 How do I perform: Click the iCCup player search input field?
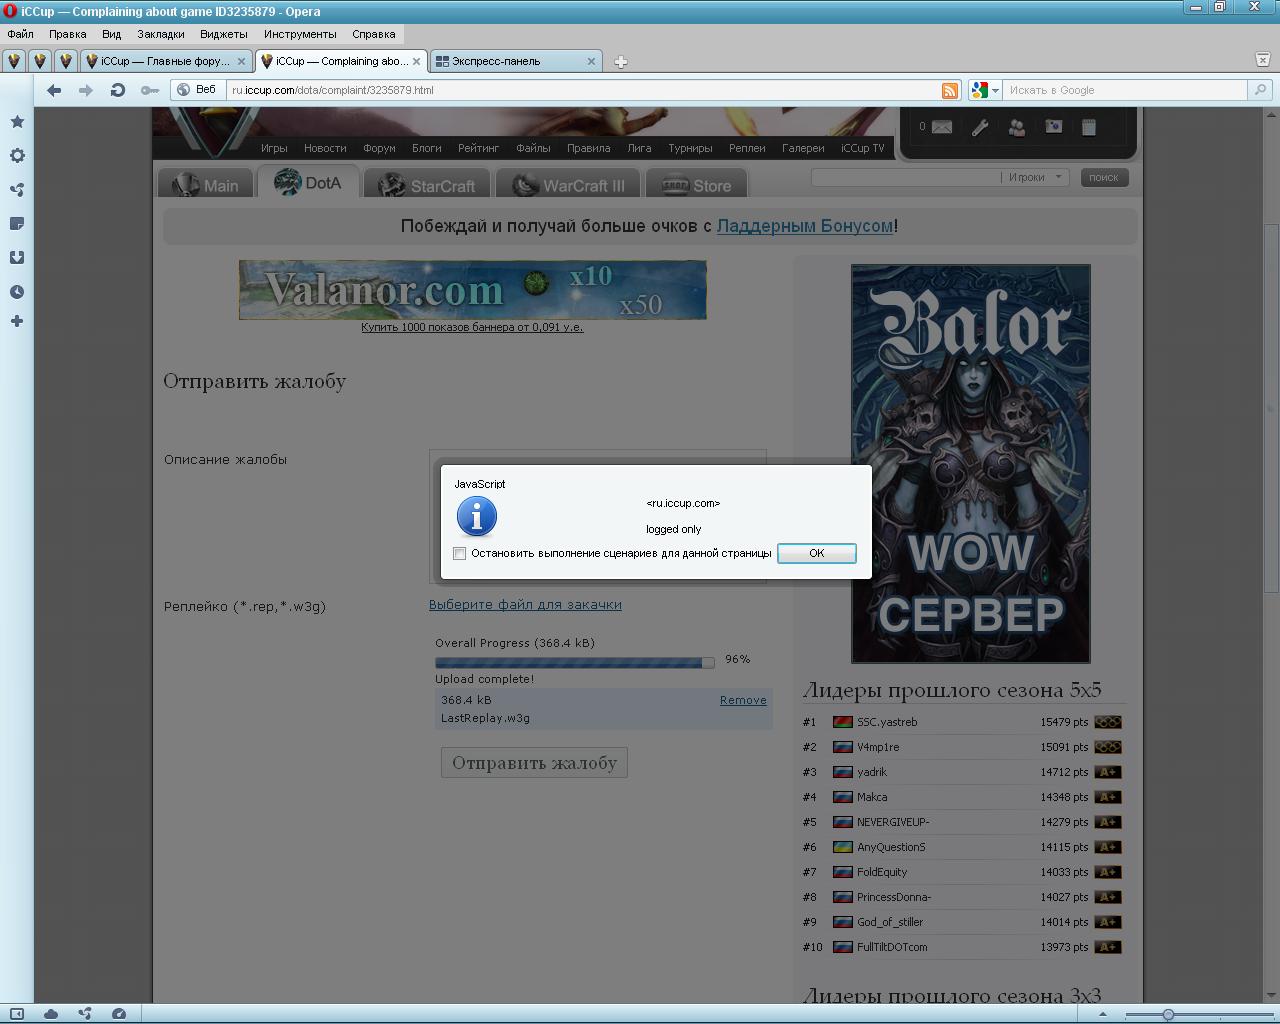pyautogui.click(x=906, y=177)
